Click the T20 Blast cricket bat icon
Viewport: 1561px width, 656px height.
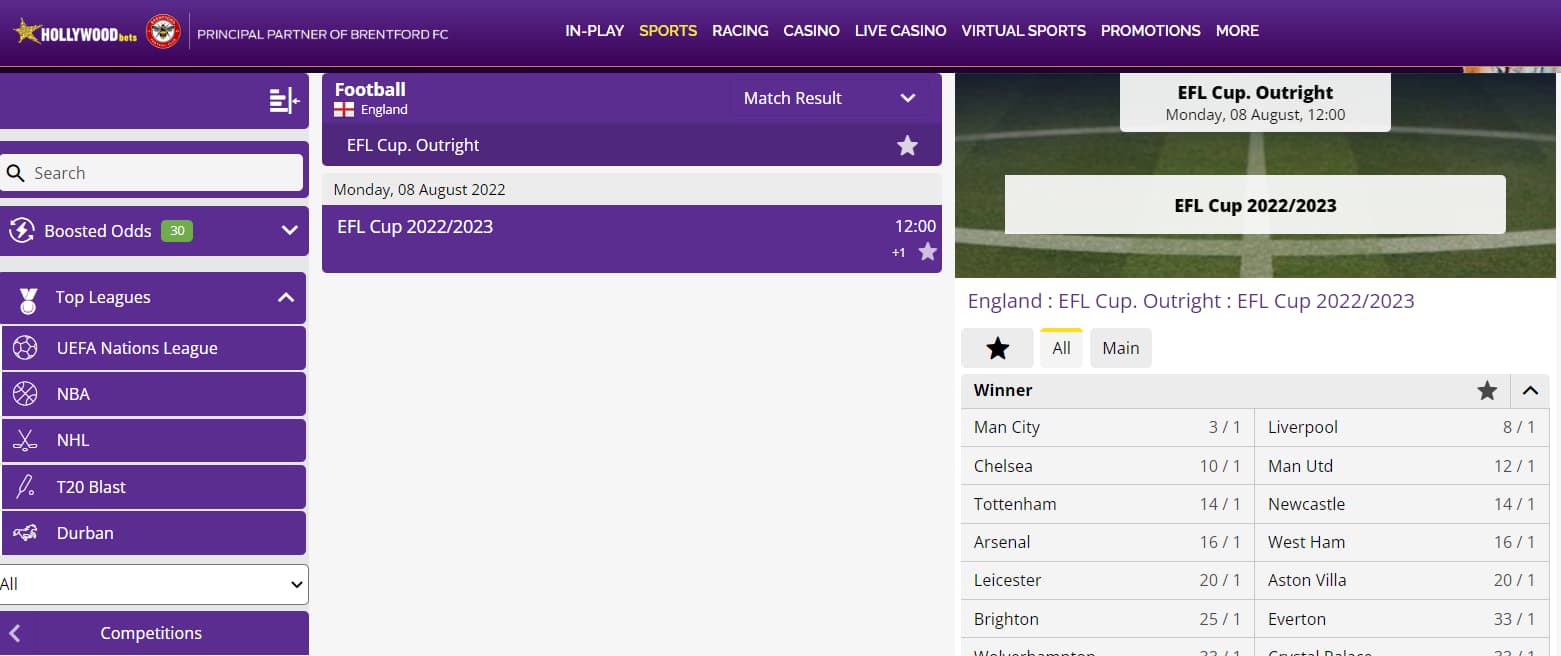[x=25, y=487]
